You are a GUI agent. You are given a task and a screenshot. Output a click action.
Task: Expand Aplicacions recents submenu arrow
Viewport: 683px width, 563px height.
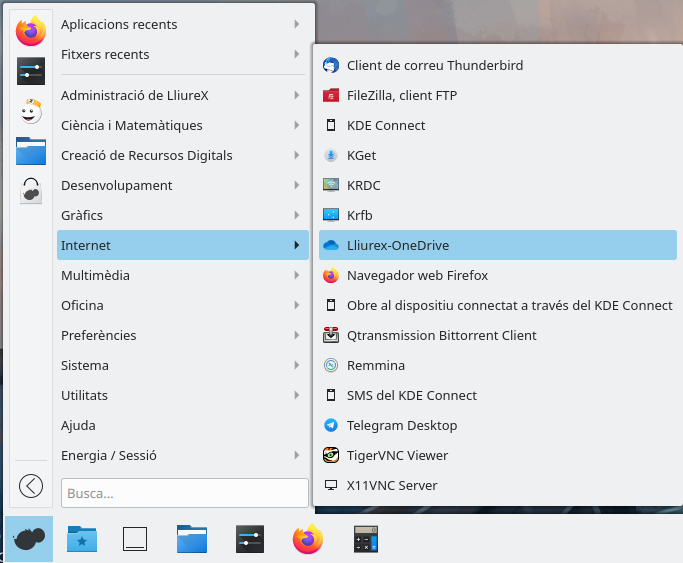tap(296, 25)
